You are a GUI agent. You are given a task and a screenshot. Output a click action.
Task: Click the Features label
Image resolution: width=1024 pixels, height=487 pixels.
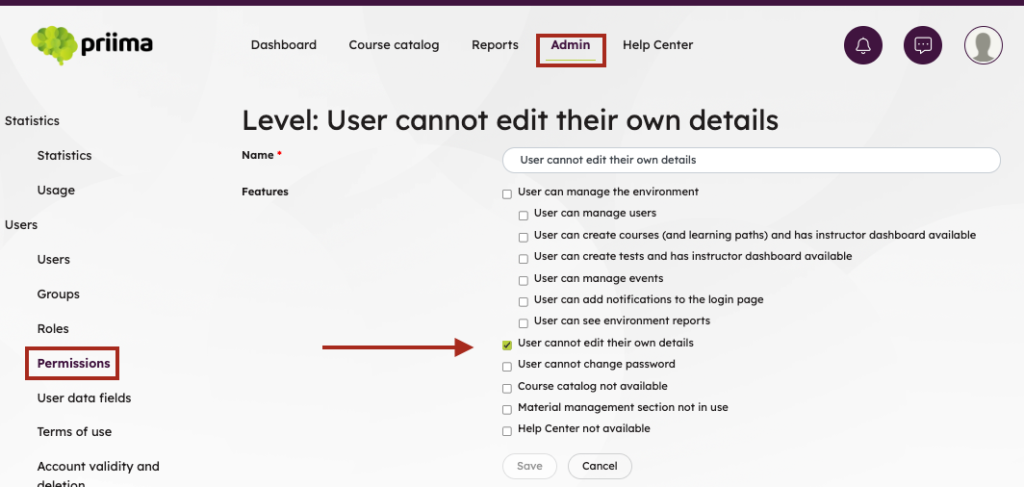pyautogui.click(x=264, y=192)
